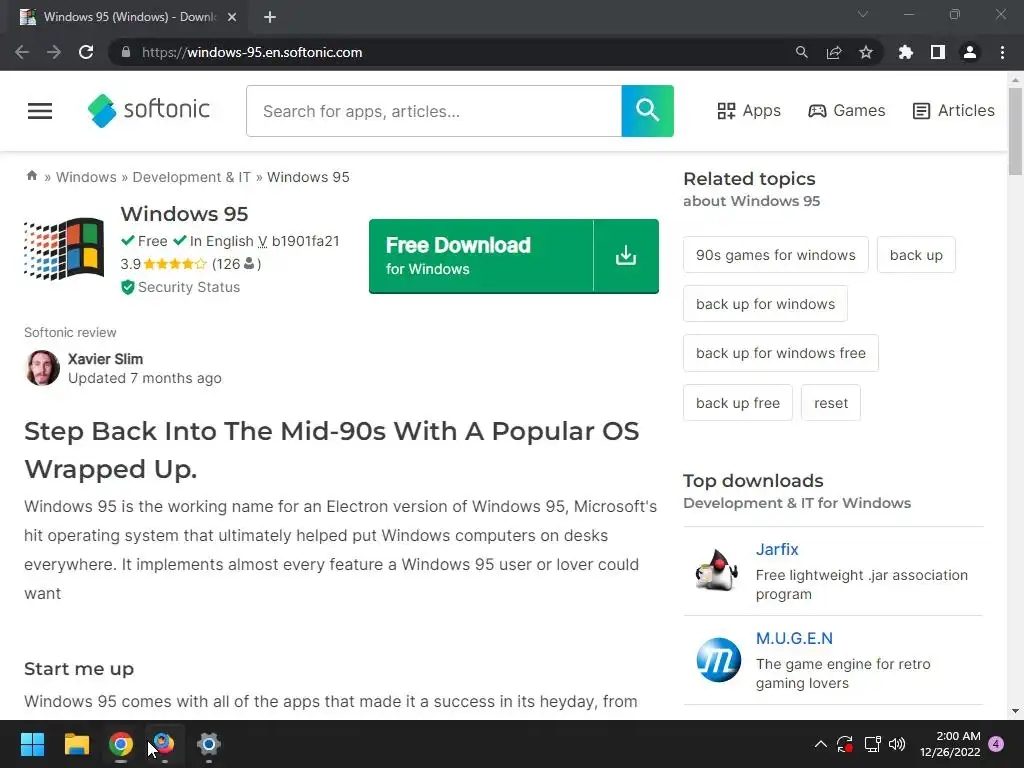Image resolution: width=1024 pixels, height=768 pixels.
Task: Open the tab search chevron
Action: point(863,14)
